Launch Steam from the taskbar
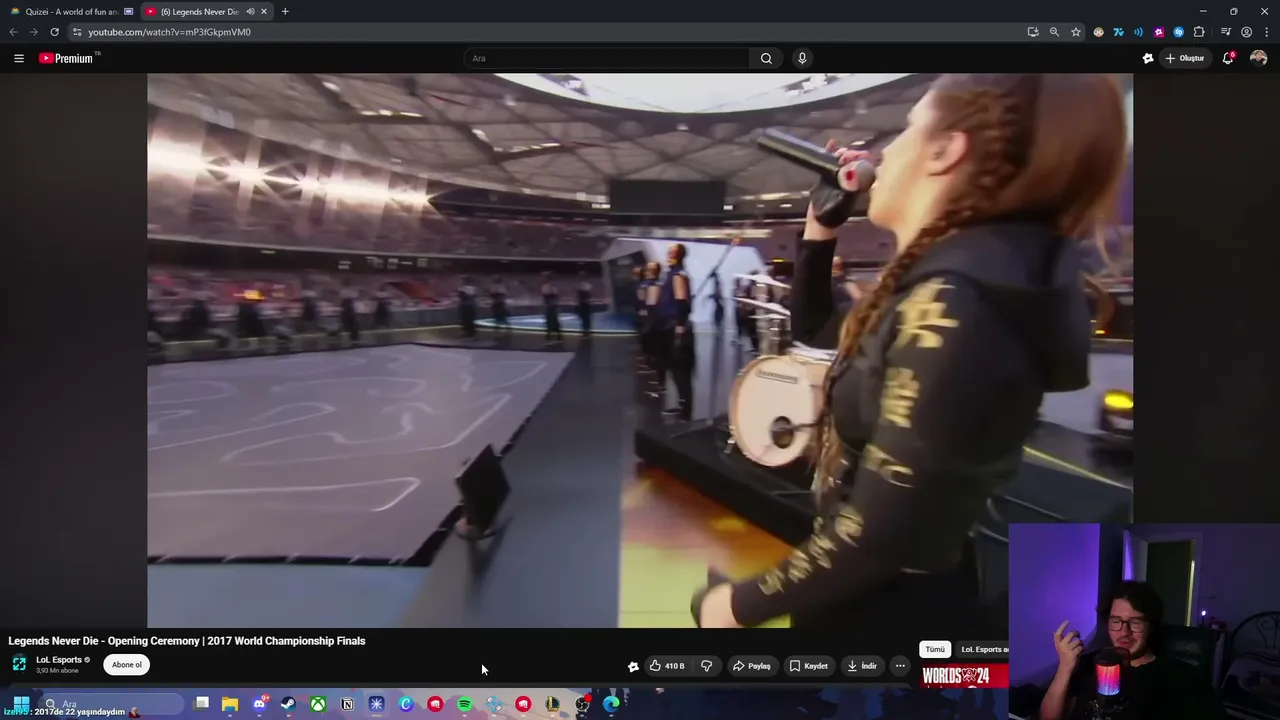 [288, 704]
